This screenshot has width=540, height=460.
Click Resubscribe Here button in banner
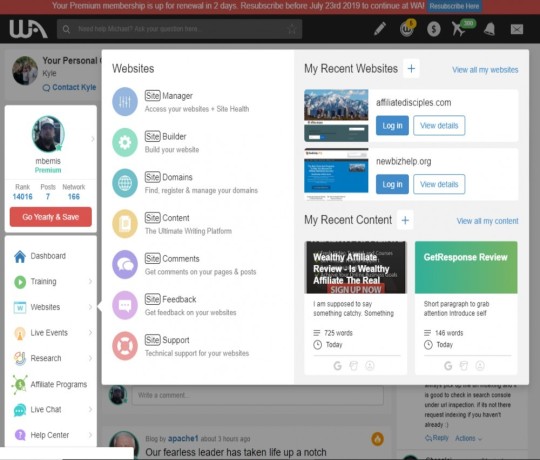pos(454,6)
